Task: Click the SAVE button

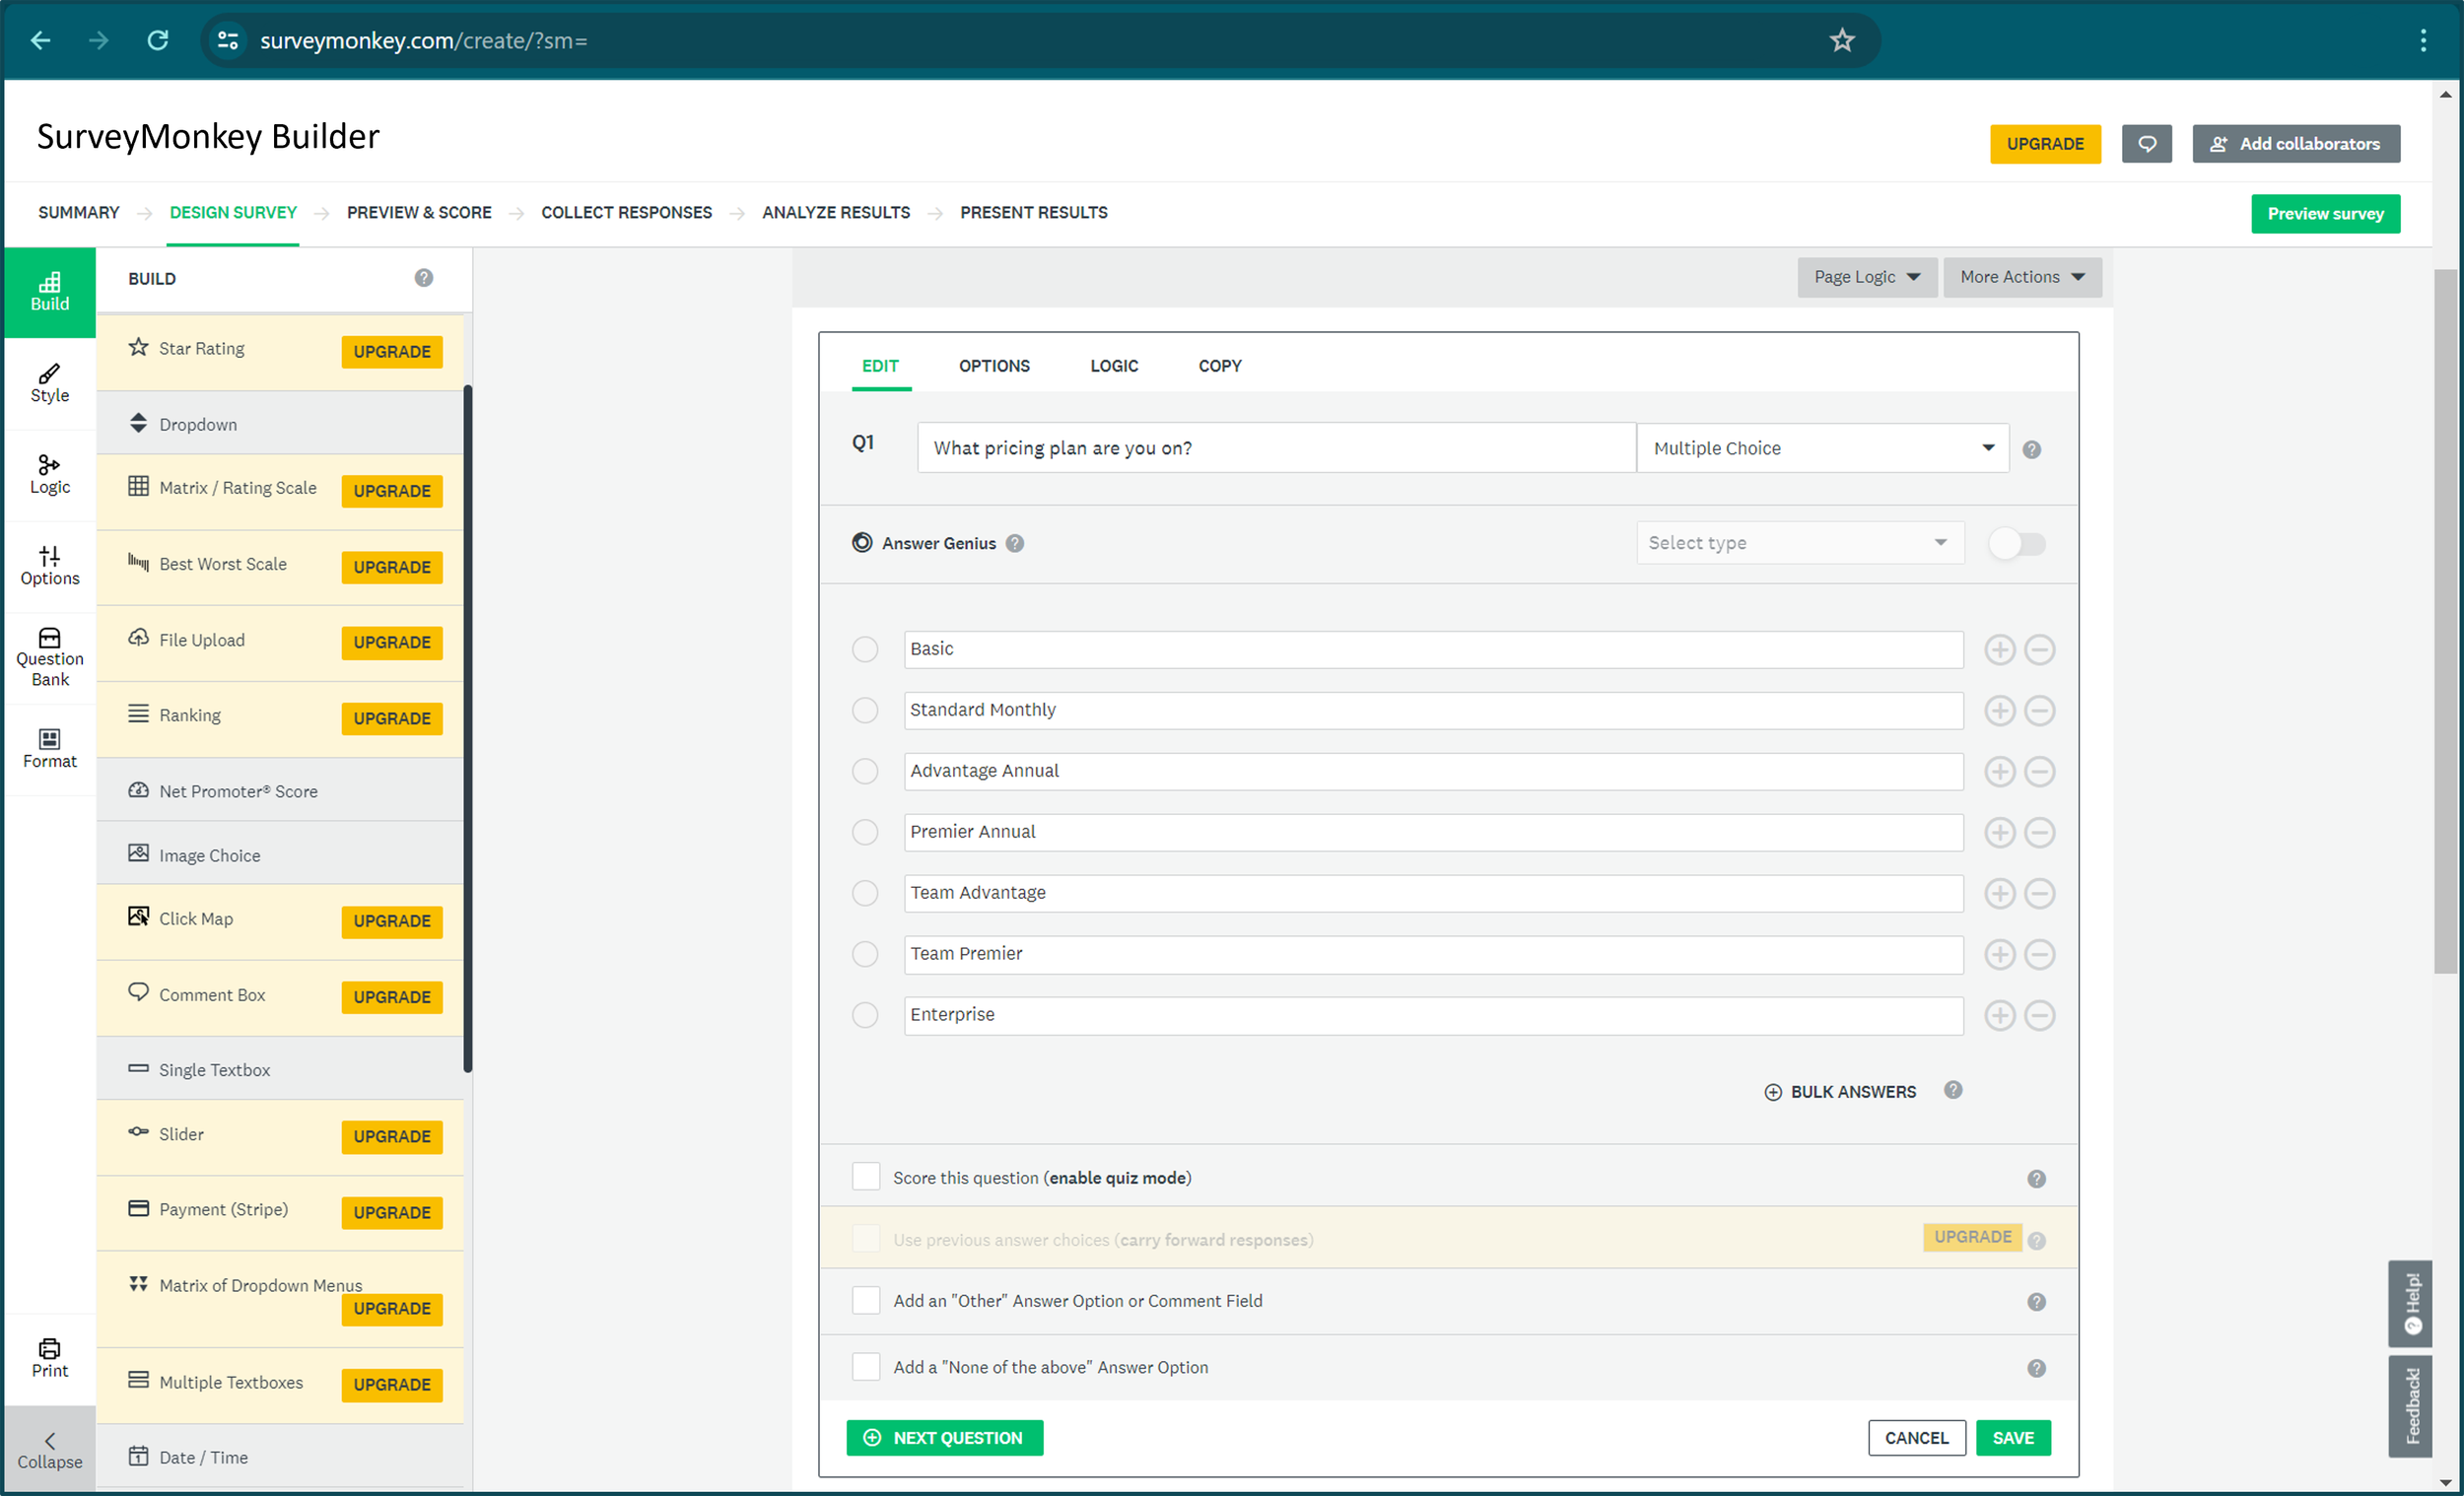Action: pyautogui.click(x=2012, y=1437)
